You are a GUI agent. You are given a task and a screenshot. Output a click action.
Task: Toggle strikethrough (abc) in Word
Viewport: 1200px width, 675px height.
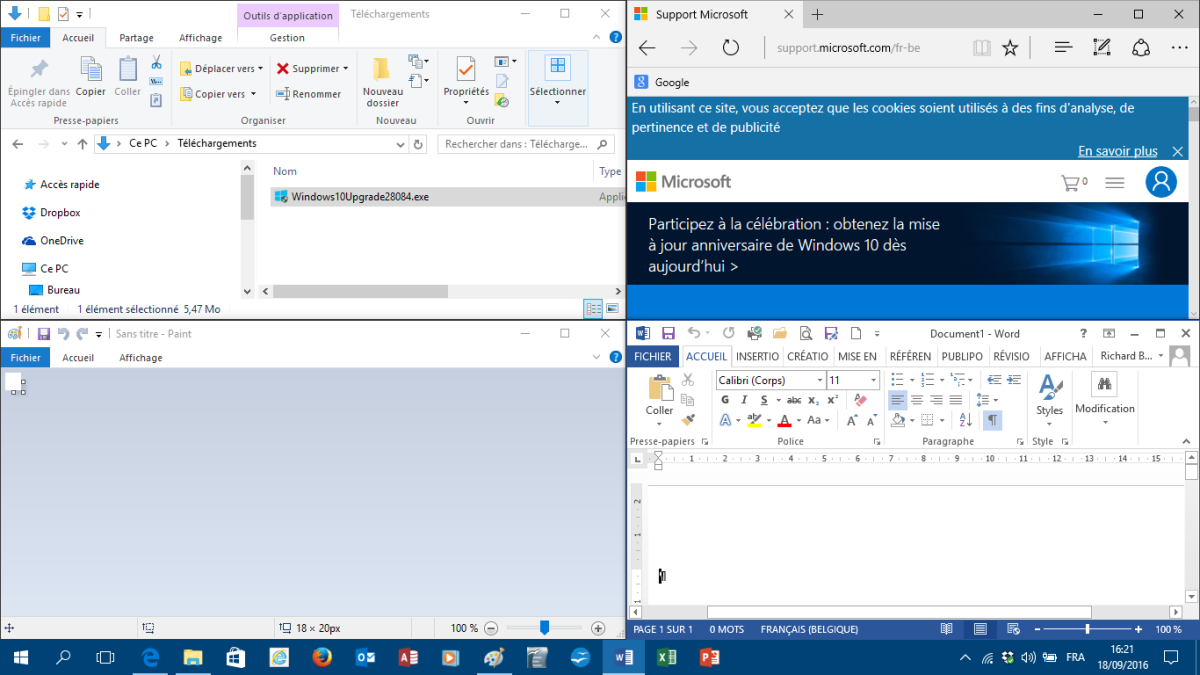point(794,400)
